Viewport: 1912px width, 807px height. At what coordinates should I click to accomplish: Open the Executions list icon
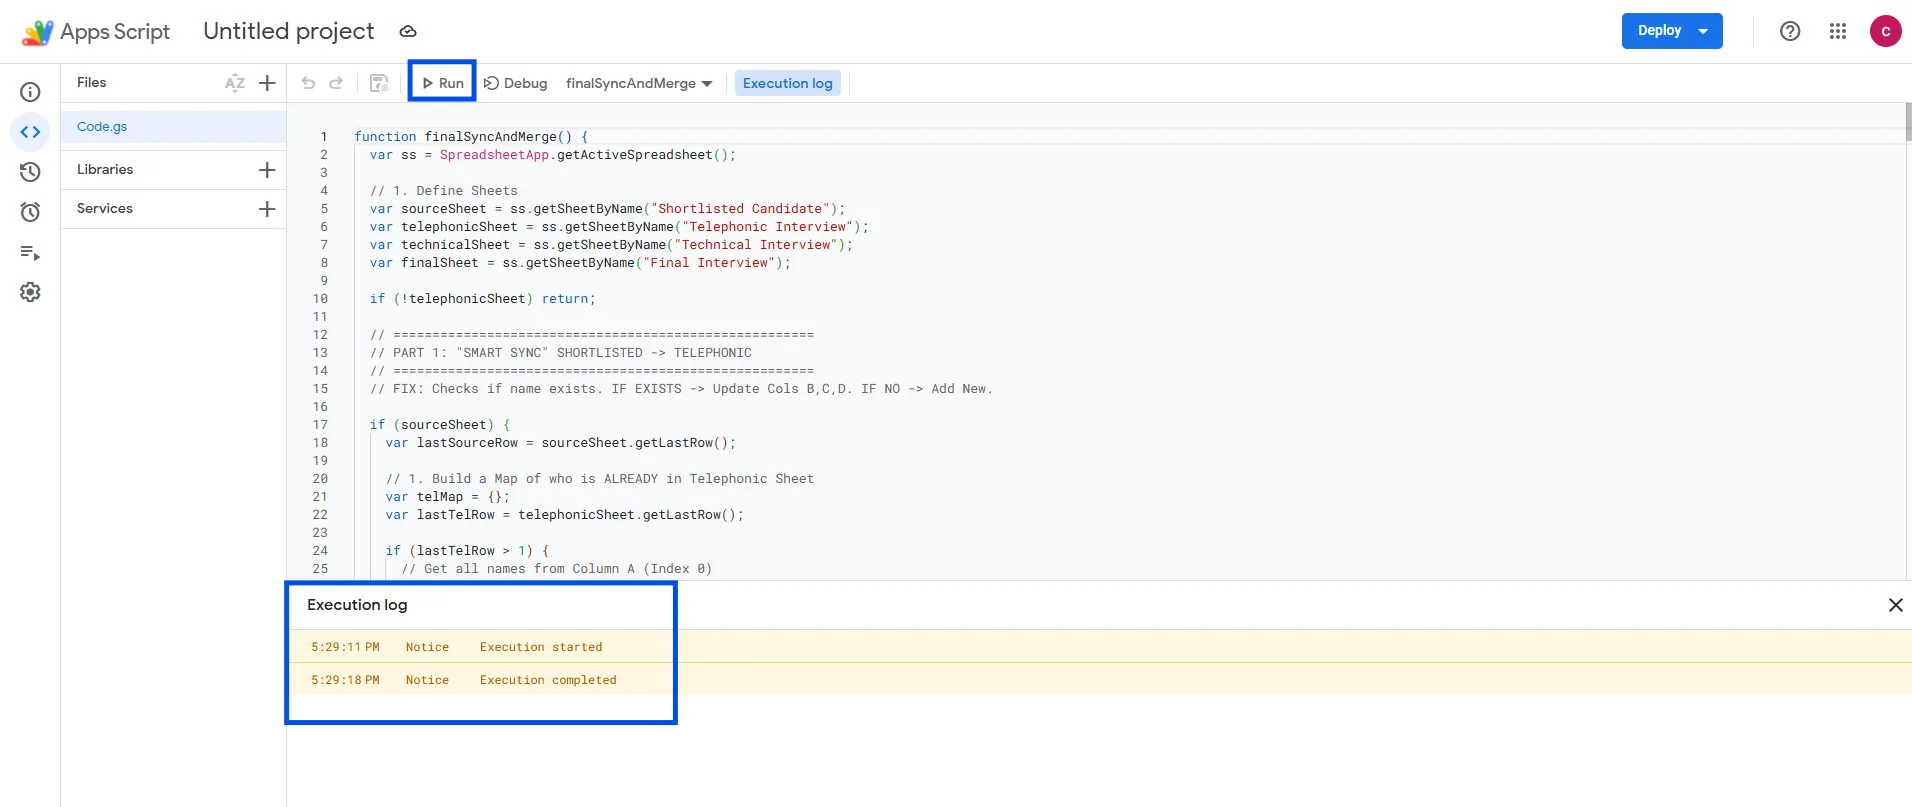point(30,253)
